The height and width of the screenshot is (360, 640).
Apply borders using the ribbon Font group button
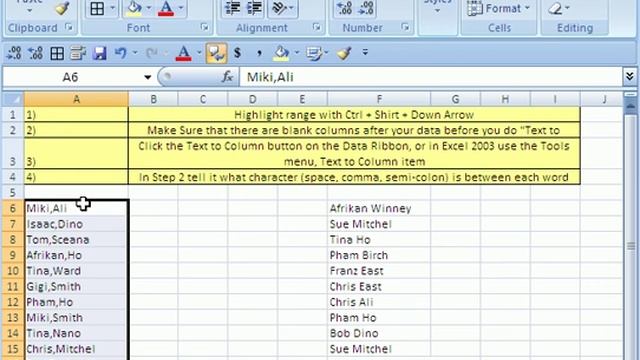point(97,8)
